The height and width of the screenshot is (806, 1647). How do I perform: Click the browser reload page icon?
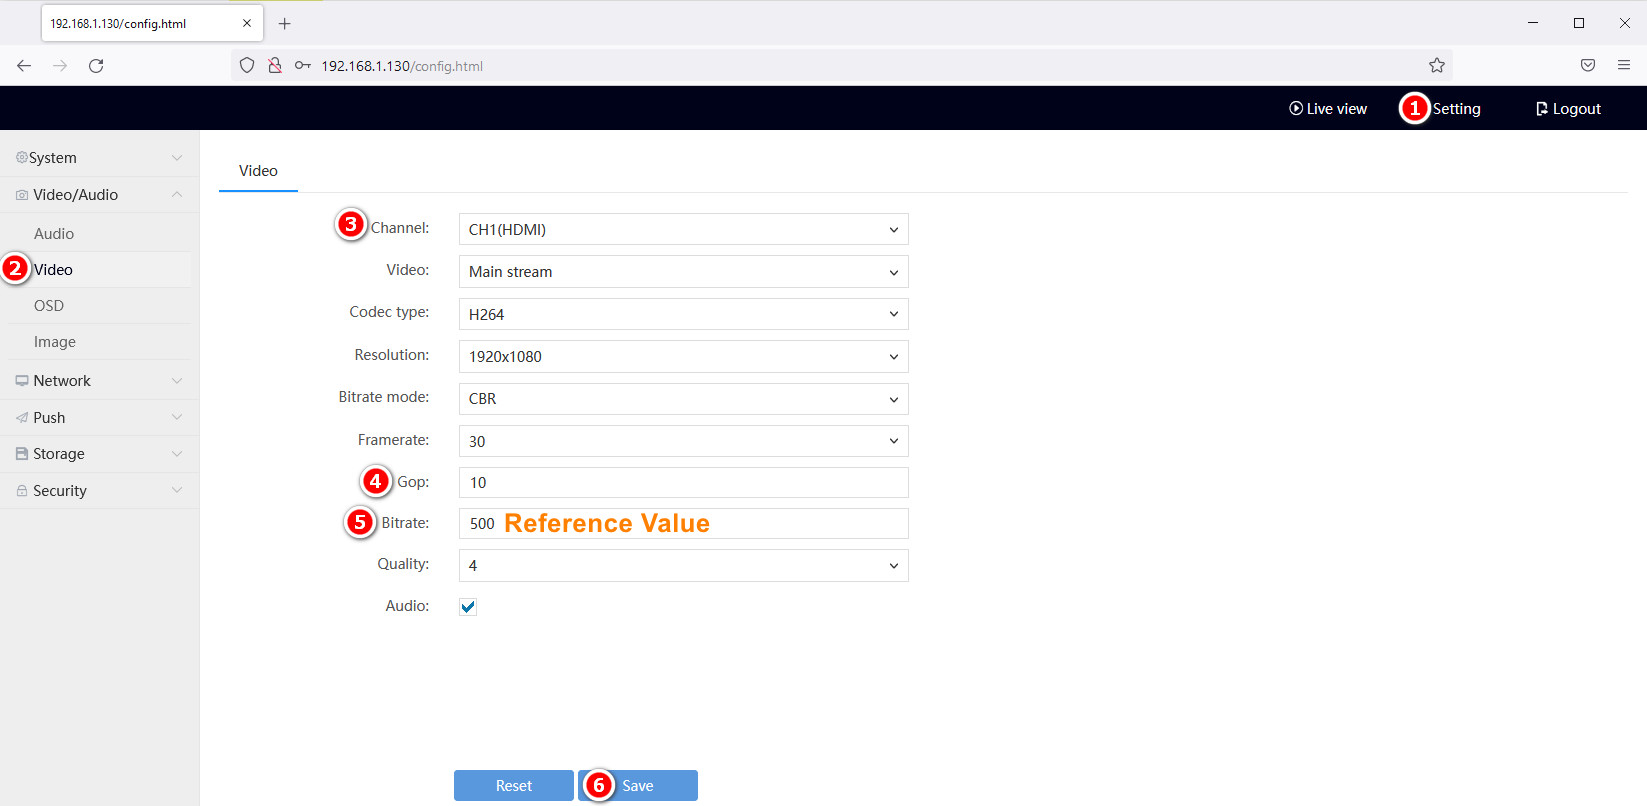(96, 66)
